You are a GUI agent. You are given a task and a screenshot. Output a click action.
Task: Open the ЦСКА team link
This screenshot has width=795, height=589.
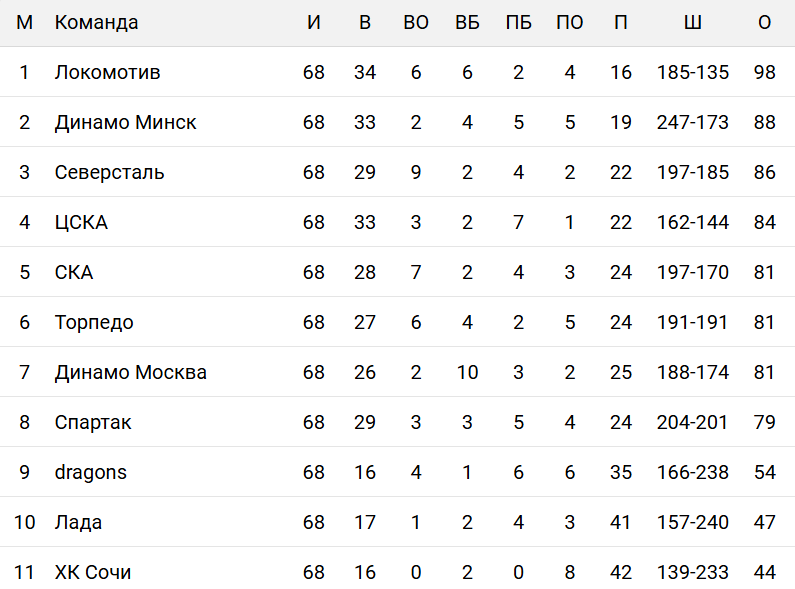81,222
